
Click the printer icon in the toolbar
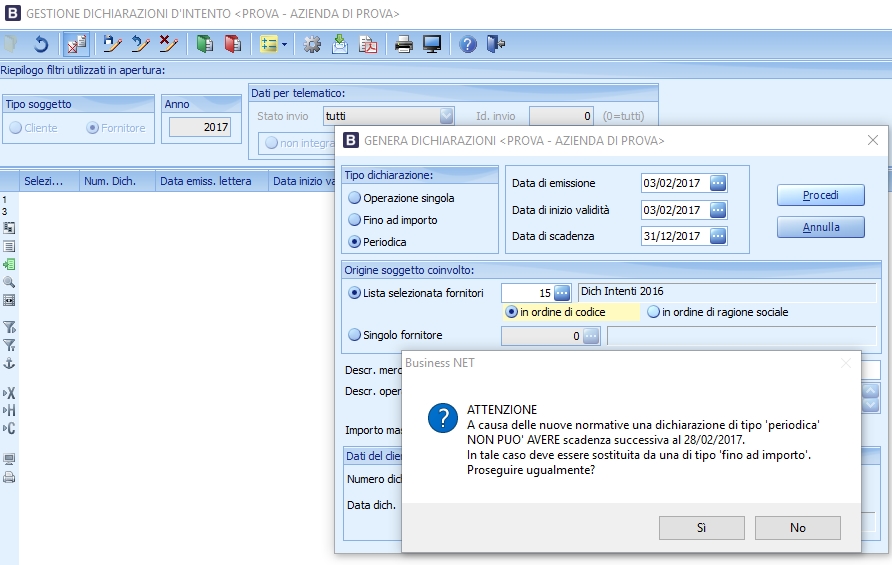pyautogui.click(x=404, y=44)
